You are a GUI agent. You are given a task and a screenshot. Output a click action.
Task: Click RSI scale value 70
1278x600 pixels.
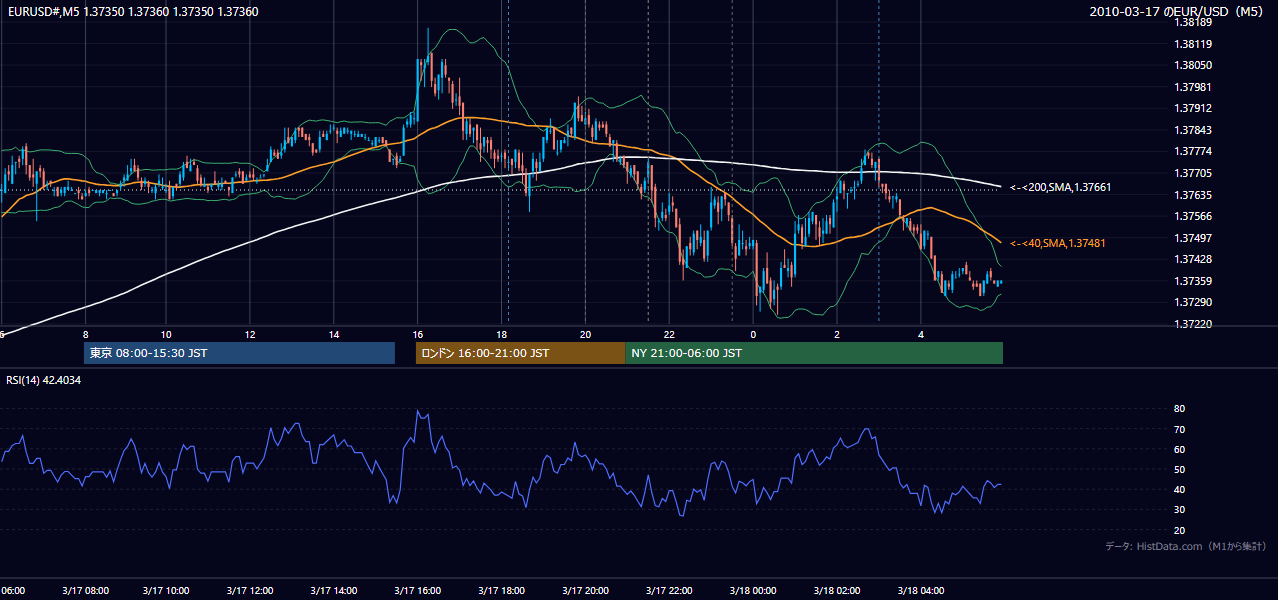pyautogui.click(x=1180, y=429)
